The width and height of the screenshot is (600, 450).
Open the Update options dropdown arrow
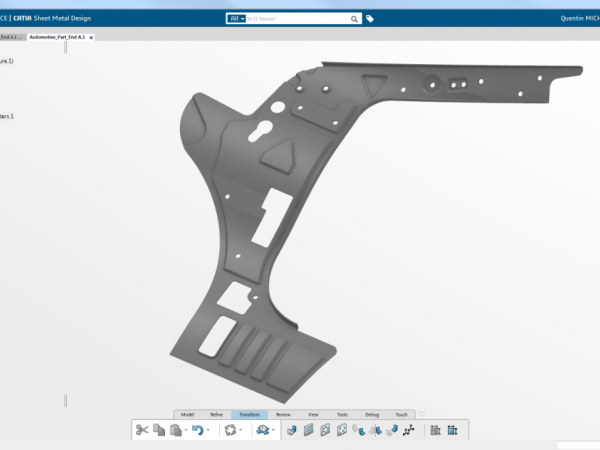(241, 430)
